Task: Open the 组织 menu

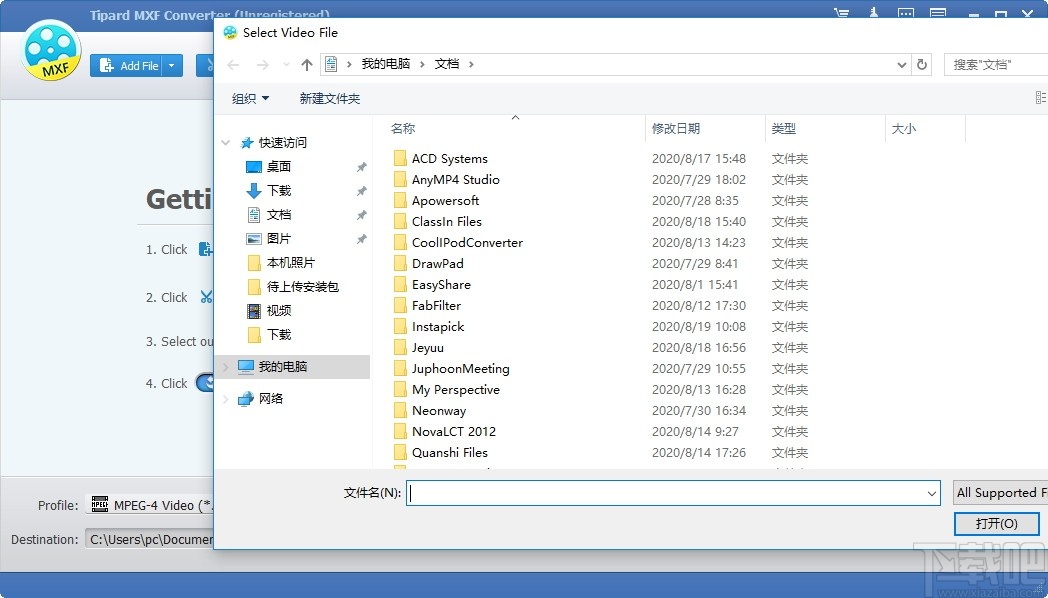Action: click(x=251, y=98)
